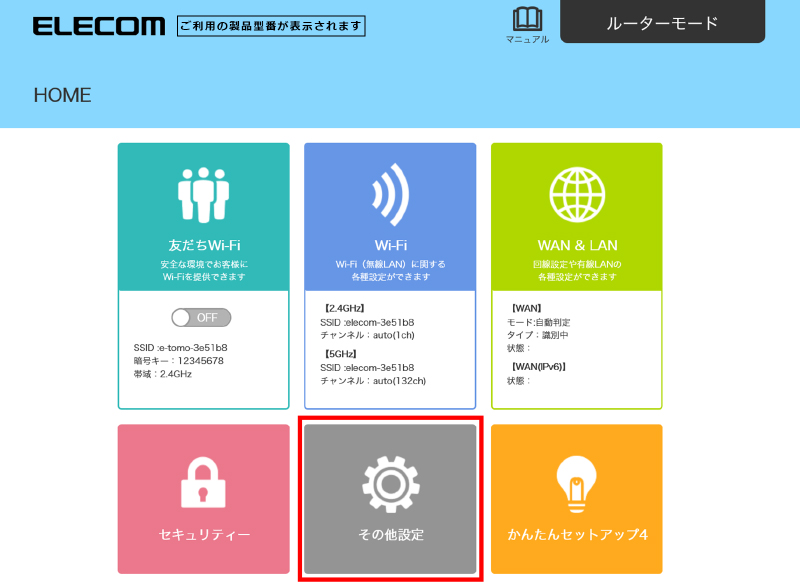This screenshot has width=800, height=582.
Task: Open the Wi-Fi signal waves icon
Action: tap(390, 195)
